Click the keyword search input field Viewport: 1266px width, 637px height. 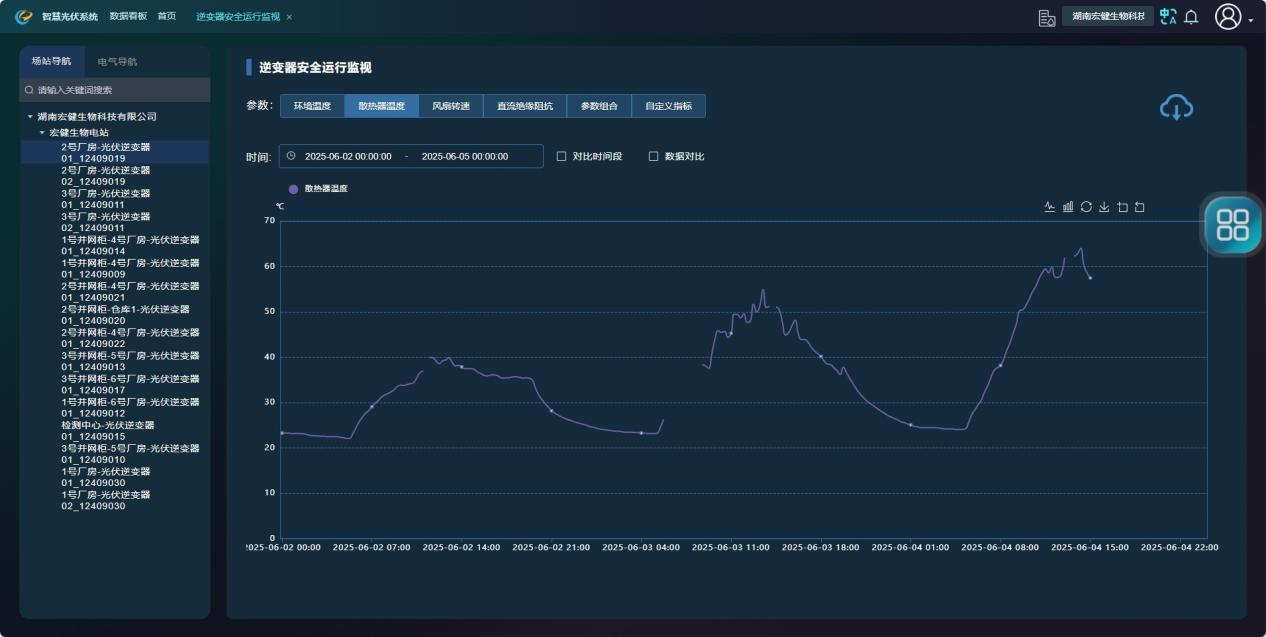[x=115, y=90]
